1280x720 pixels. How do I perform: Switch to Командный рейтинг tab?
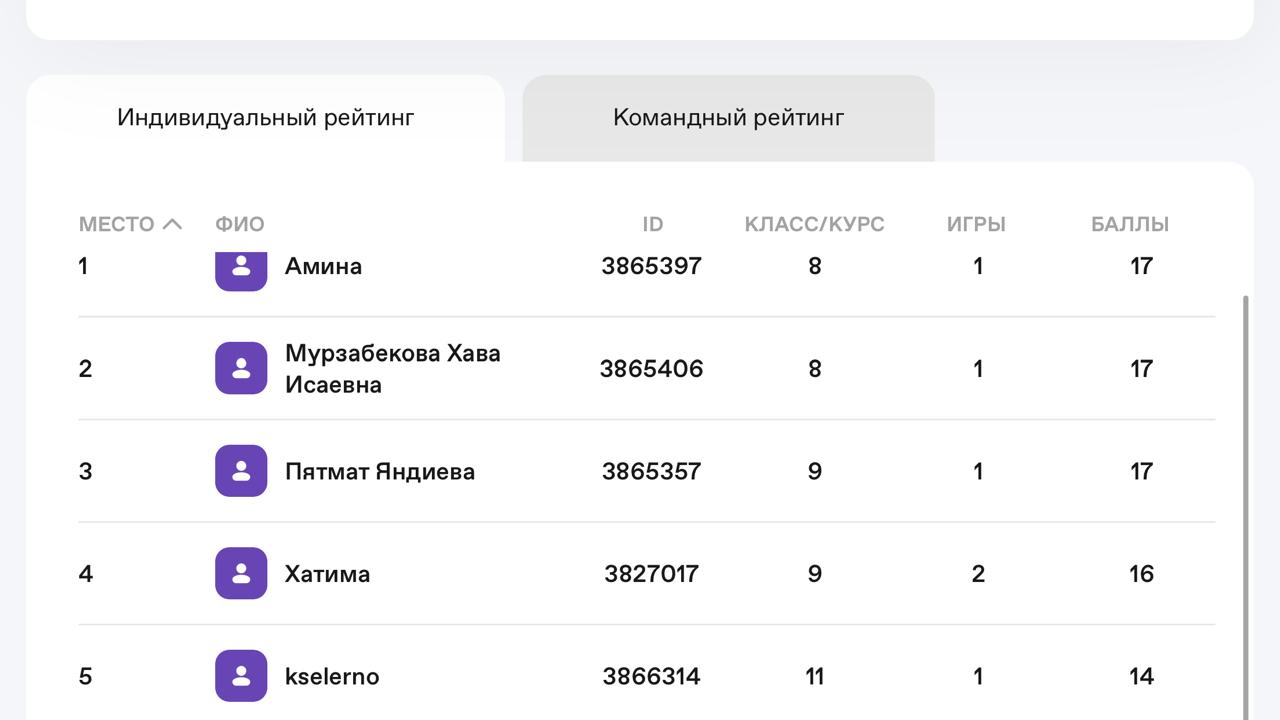click(x=728, y=118)
